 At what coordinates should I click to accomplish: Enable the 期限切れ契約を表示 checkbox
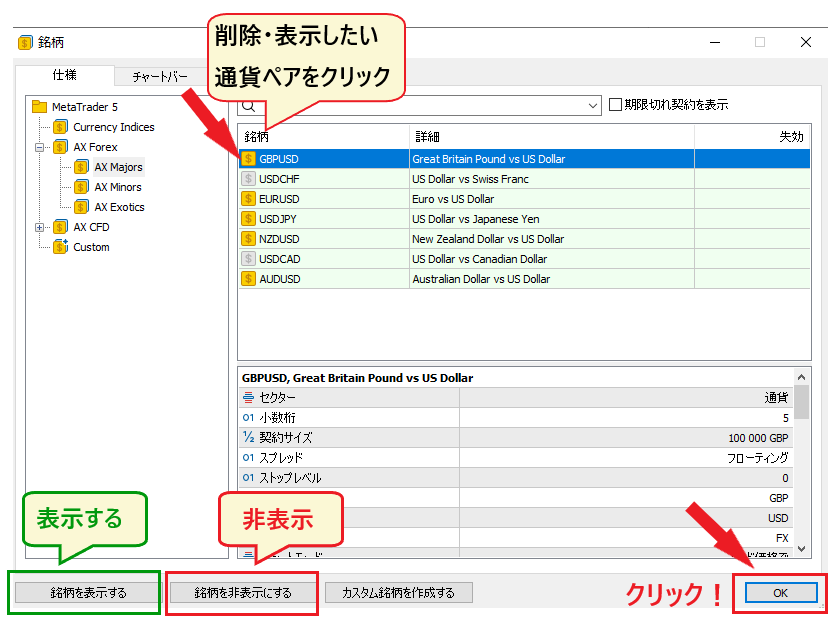coord(616,104)
